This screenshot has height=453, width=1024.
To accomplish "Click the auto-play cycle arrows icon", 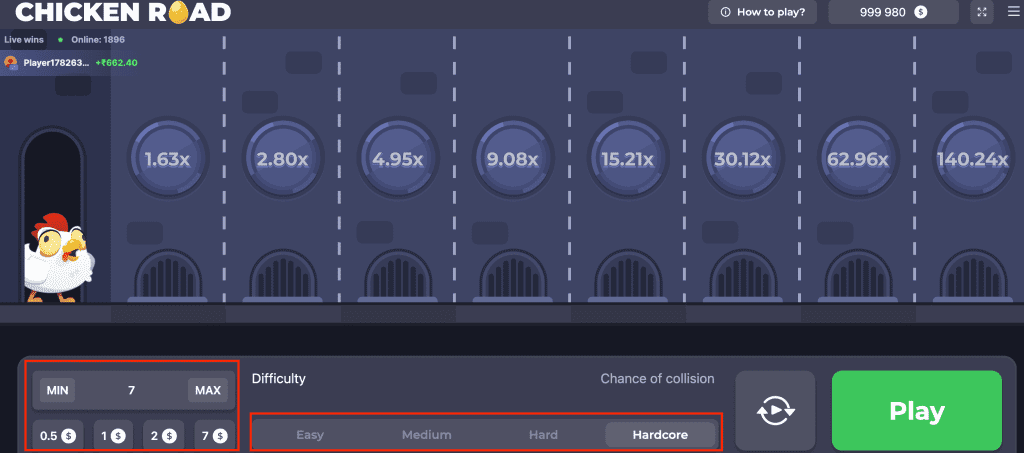I will [774, 411].
